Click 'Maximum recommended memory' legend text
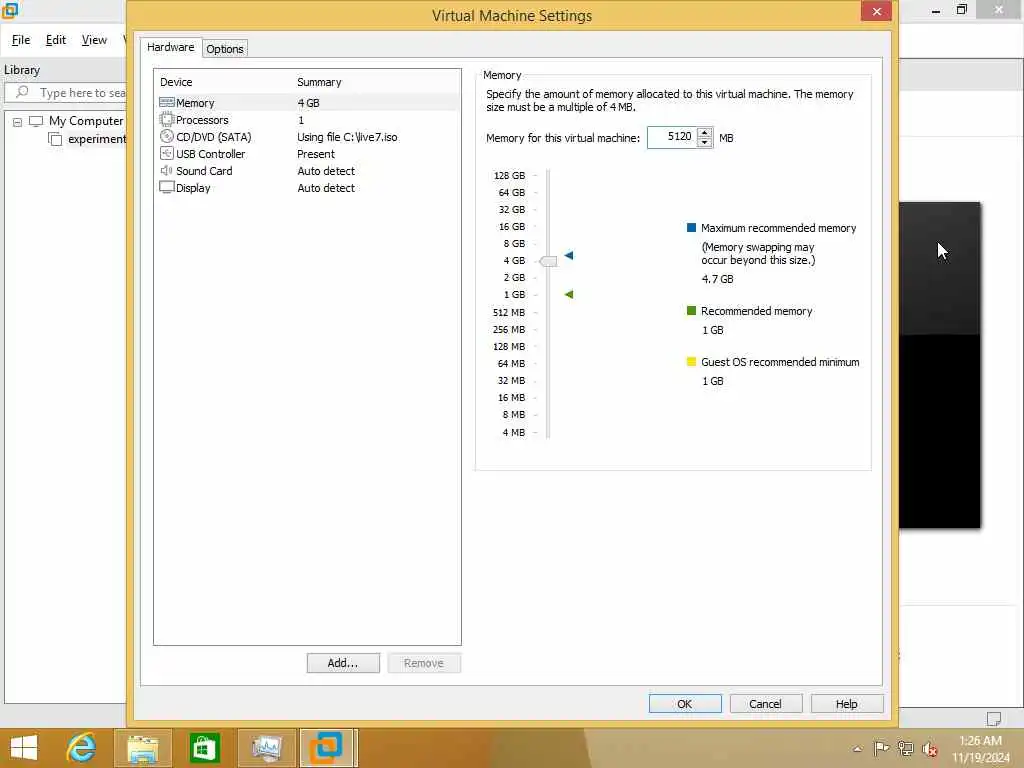The image size is (1024, 768). [x=778, y=228]
